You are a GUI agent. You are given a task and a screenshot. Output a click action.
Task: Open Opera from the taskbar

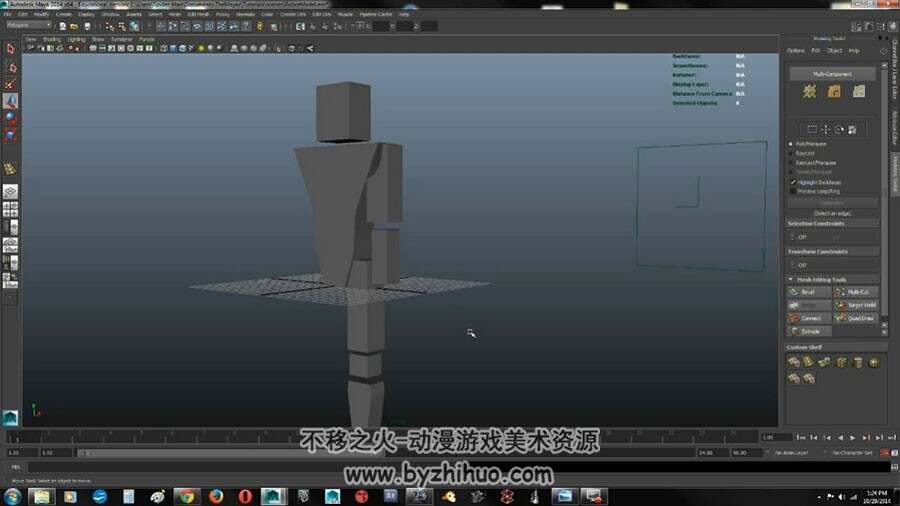click(245, 496)
